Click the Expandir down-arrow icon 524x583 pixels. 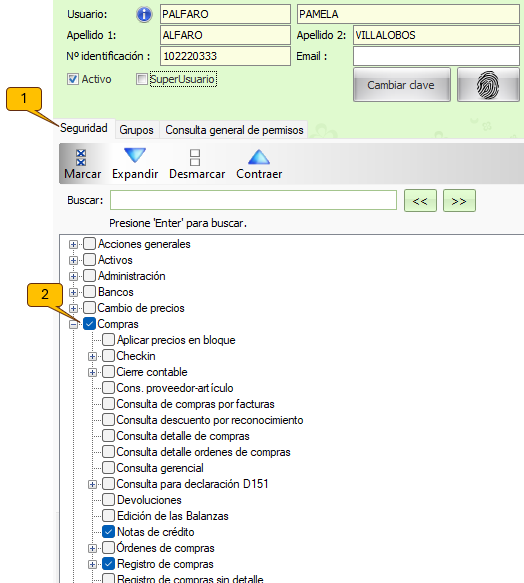[135, 155]
